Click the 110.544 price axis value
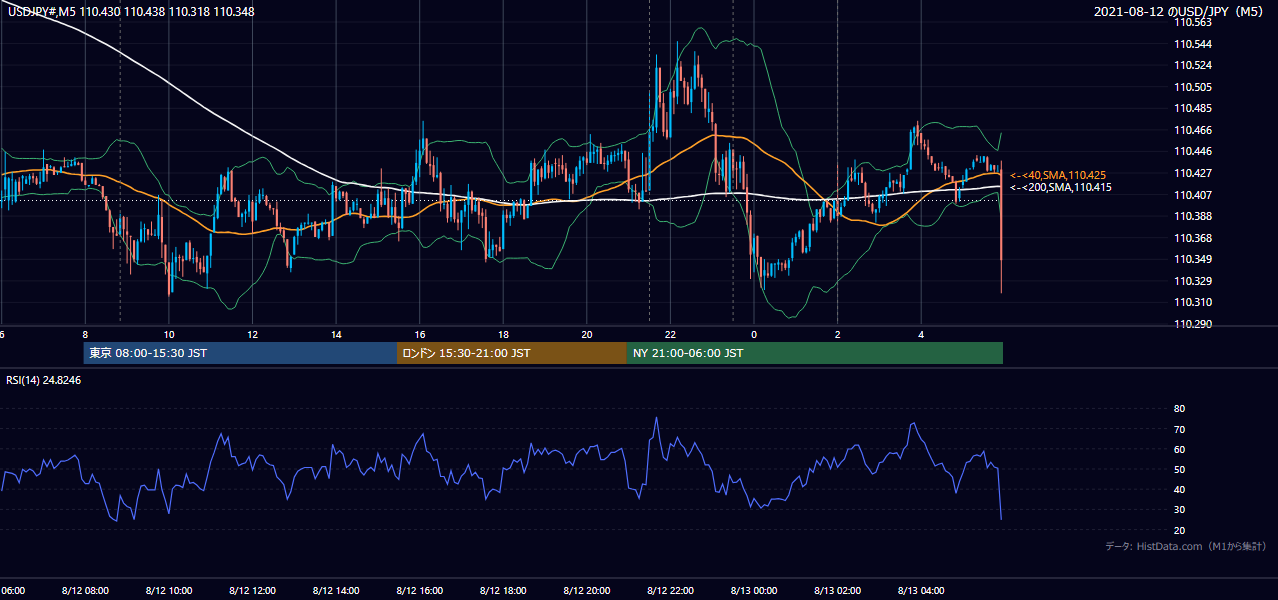This screenshot has height=600, width=1278. pos(1192,44)
